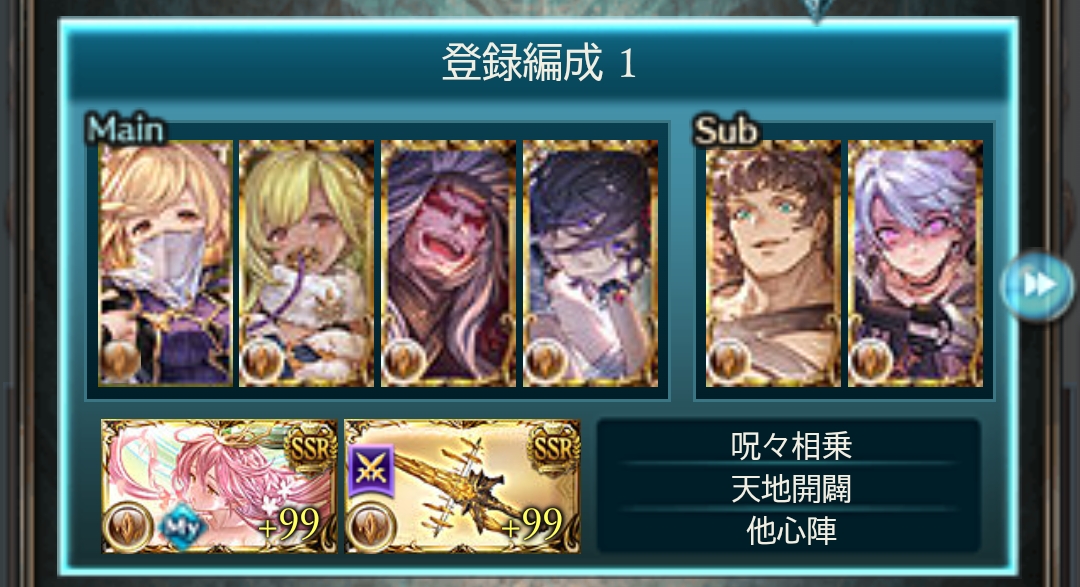Click the purple crossed-swords weapon type icon
Image resolution: width=1080 pixels, height=587 pixels.
[x=371, y=470]
